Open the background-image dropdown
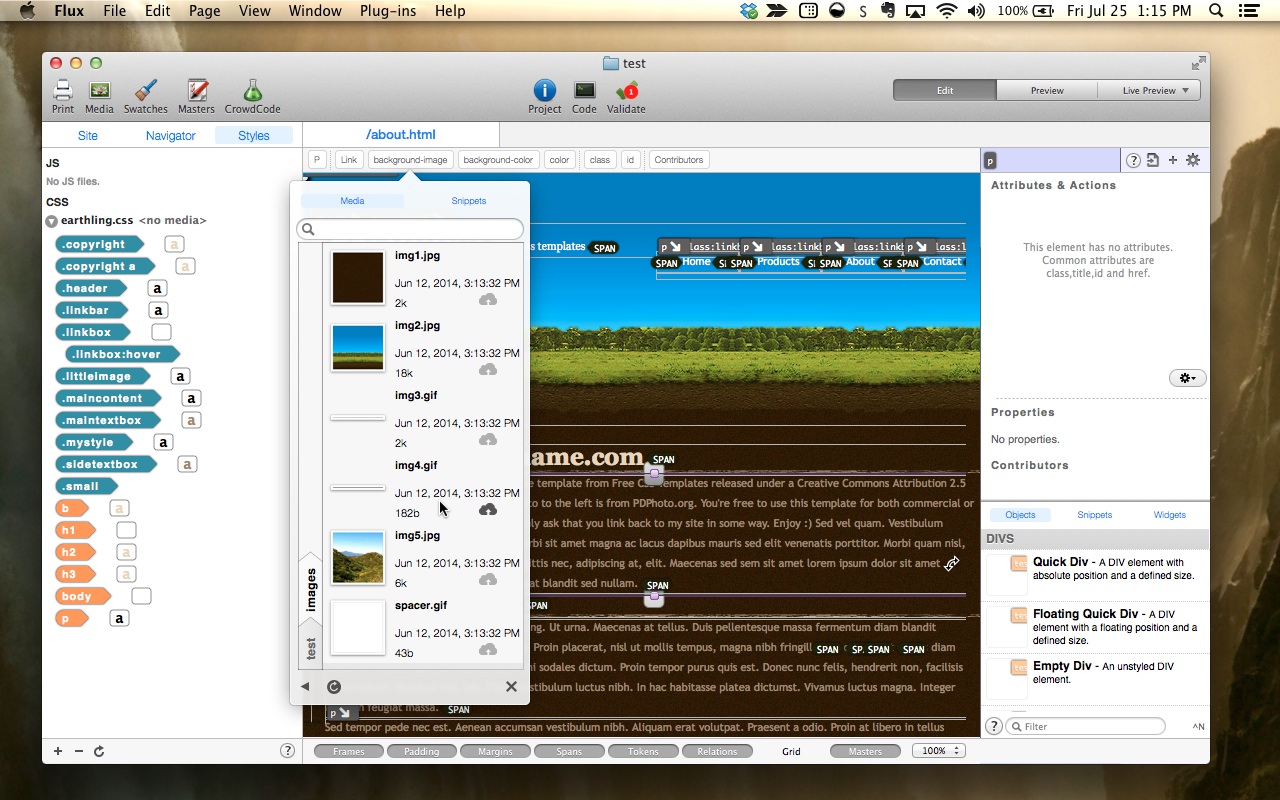 pyautogui.click(x=410, y=160)
